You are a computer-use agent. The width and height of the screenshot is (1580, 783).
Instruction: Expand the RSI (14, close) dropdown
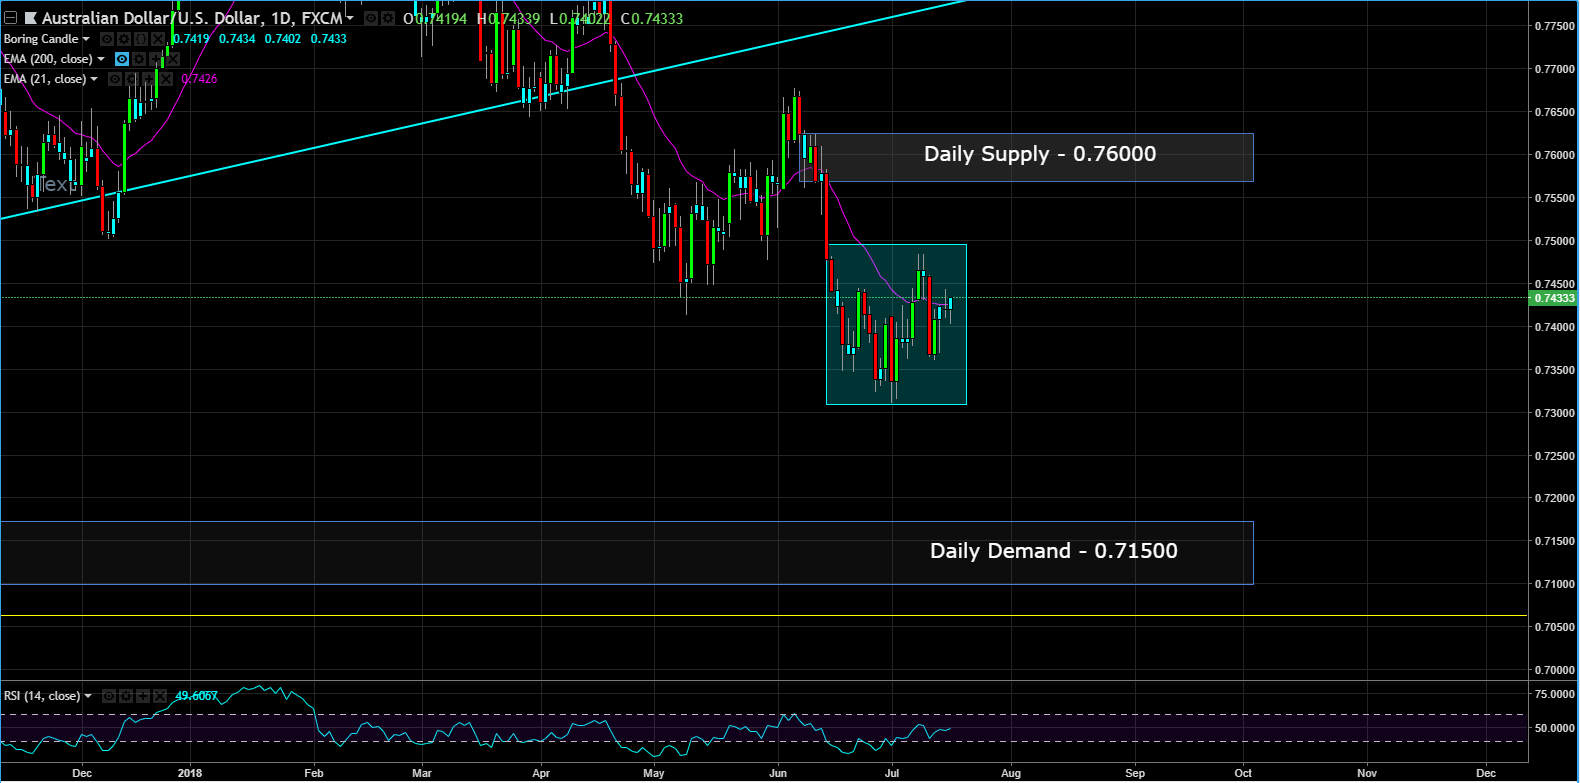coord(88,696)
